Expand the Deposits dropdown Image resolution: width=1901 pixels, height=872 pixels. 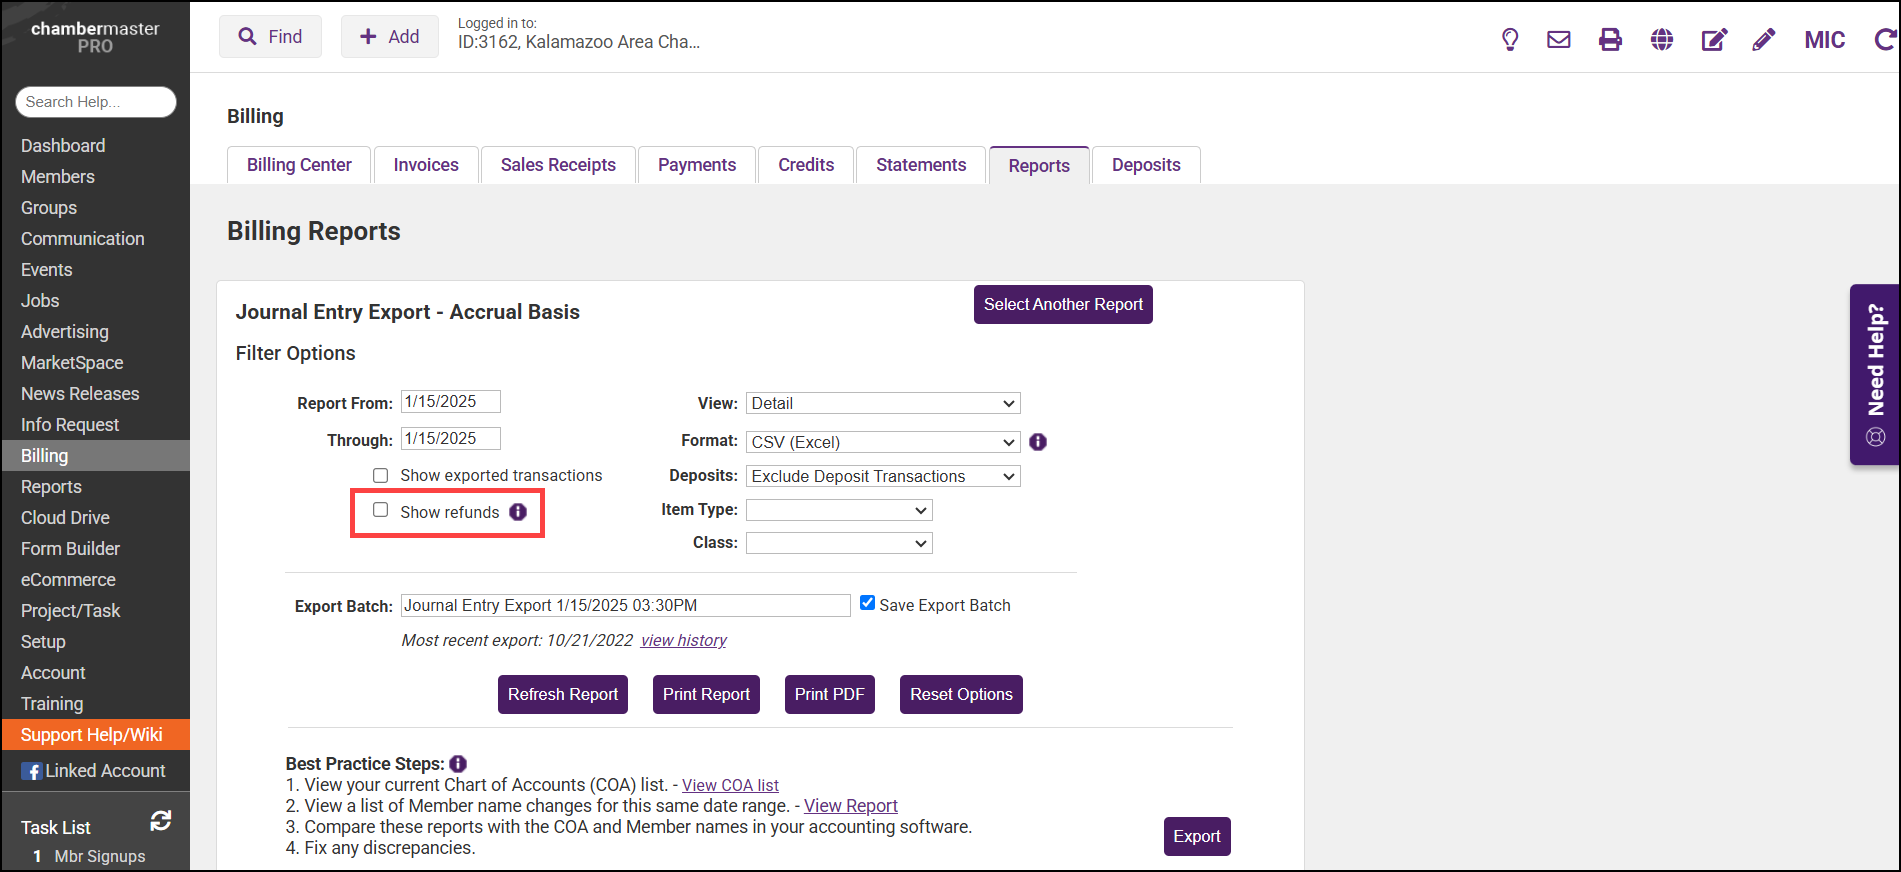click(882, 477)
